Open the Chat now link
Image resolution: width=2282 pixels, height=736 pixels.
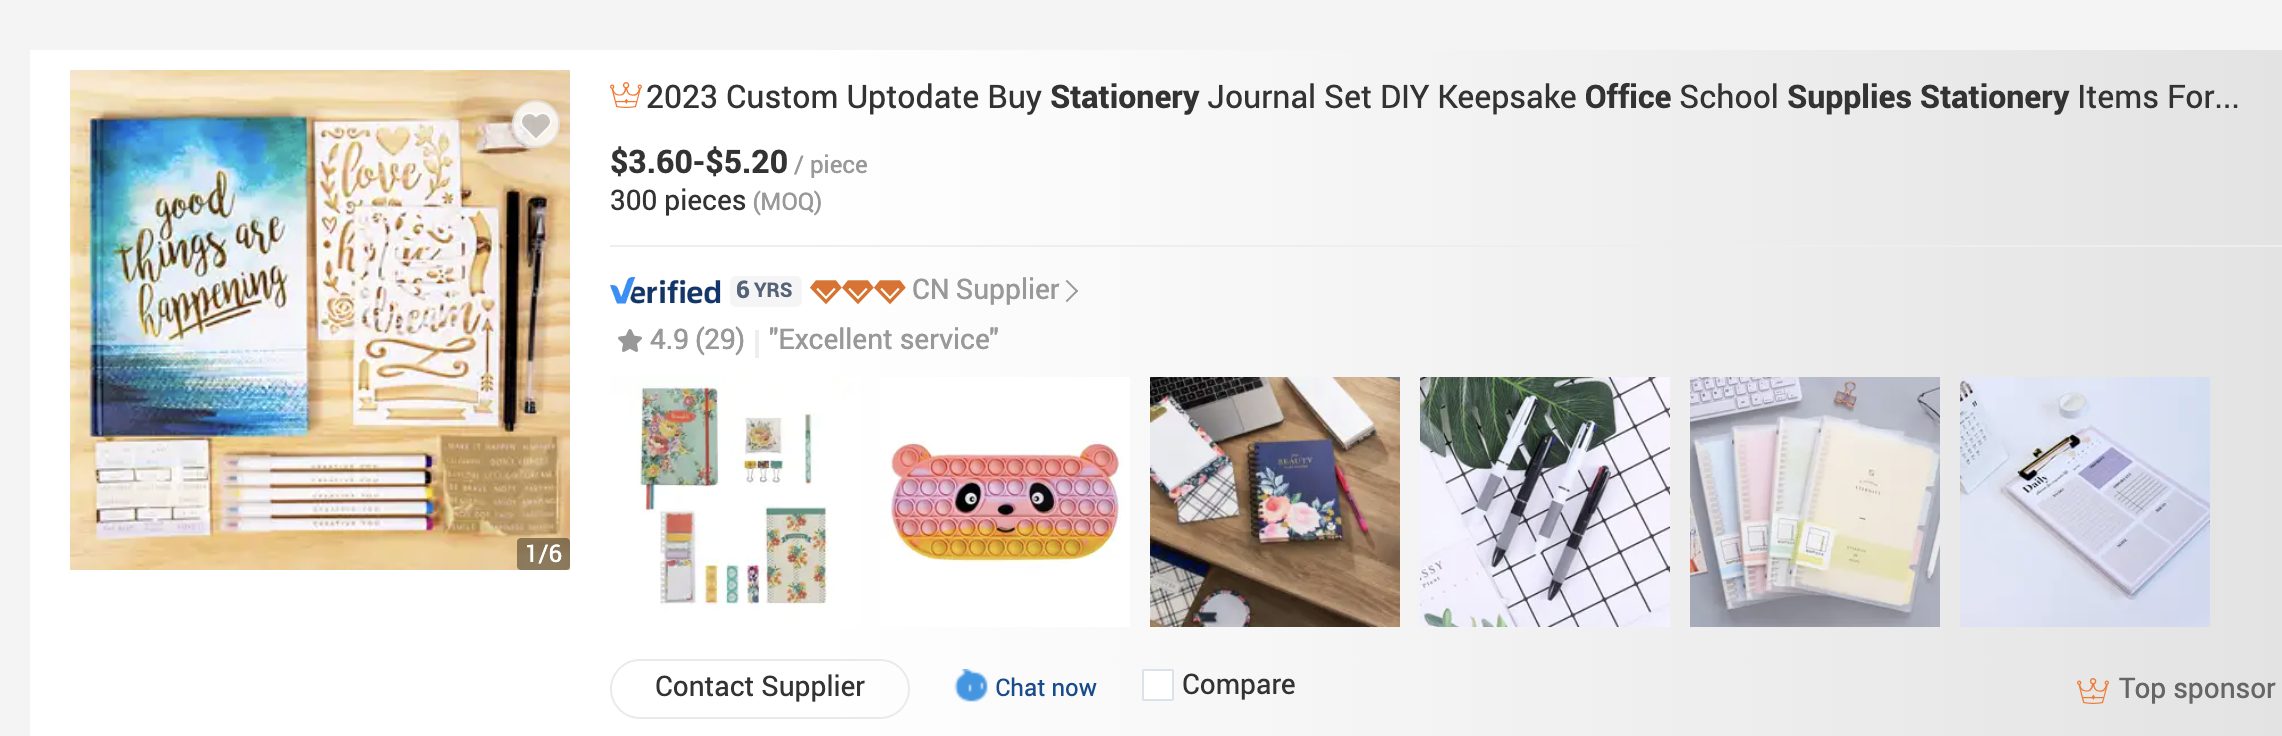[x=1045, y=688]
